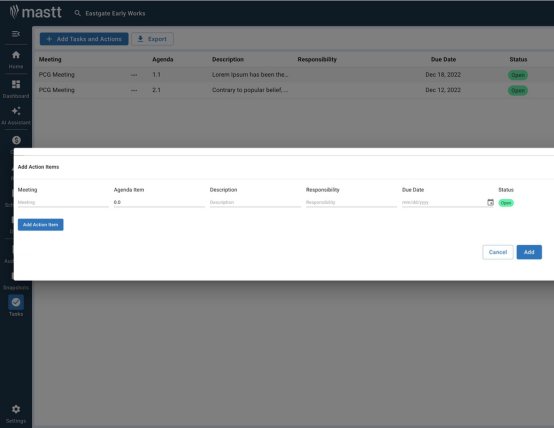Click the Export button
This screenshot has width=554, height=428.
pos(152,39)
